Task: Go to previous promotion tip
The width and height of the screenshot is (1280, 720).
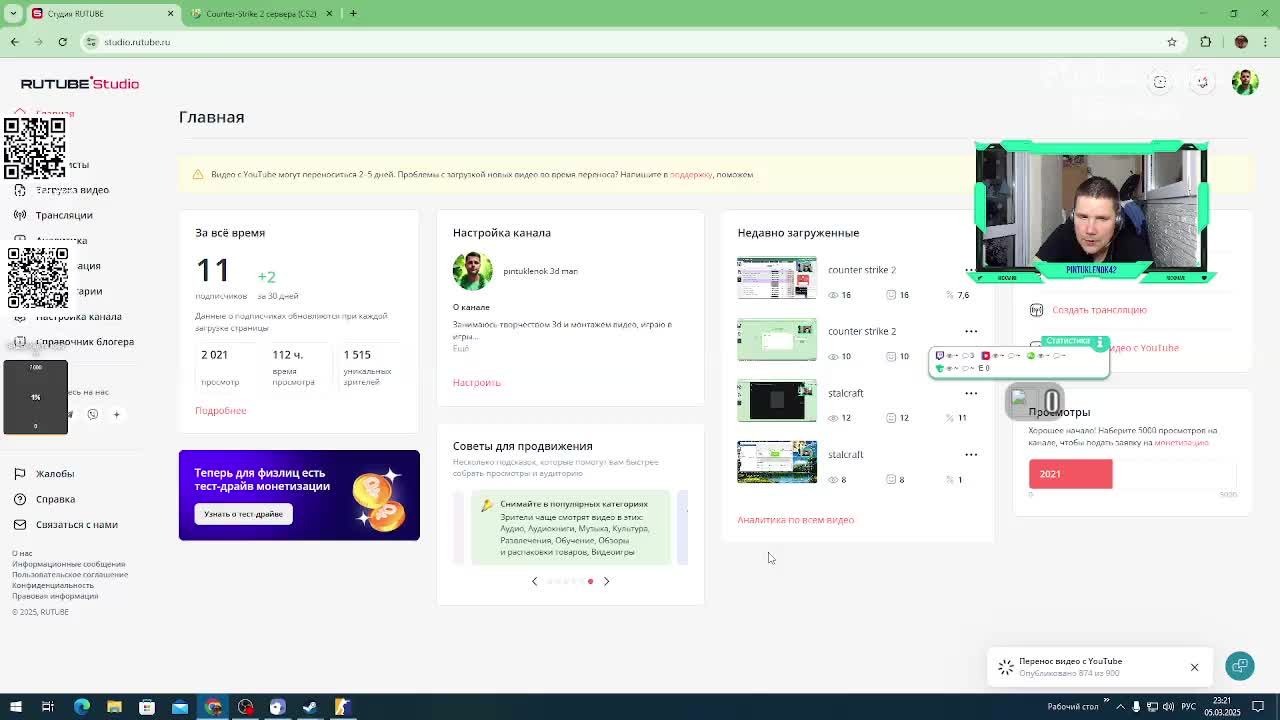Action: click(534, 581)
